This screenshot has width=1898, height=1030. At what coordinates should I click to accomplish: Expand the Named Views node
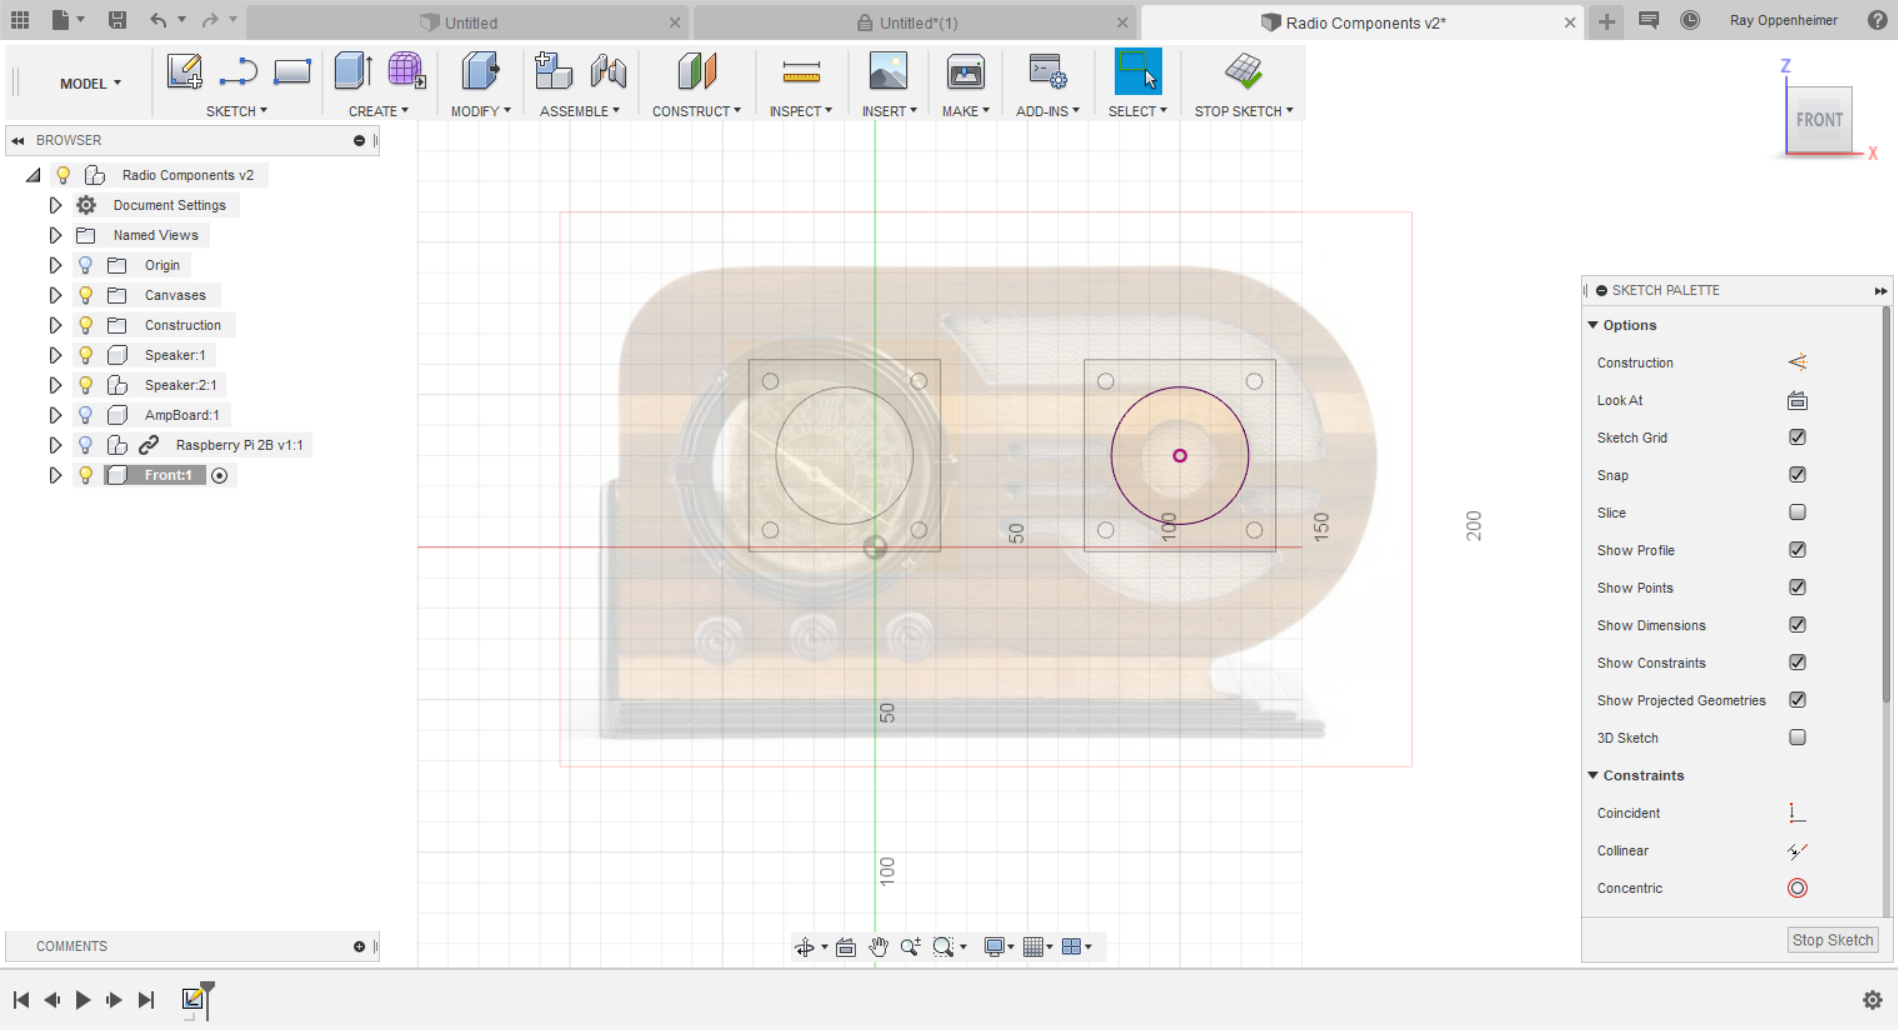coord(55,235)
